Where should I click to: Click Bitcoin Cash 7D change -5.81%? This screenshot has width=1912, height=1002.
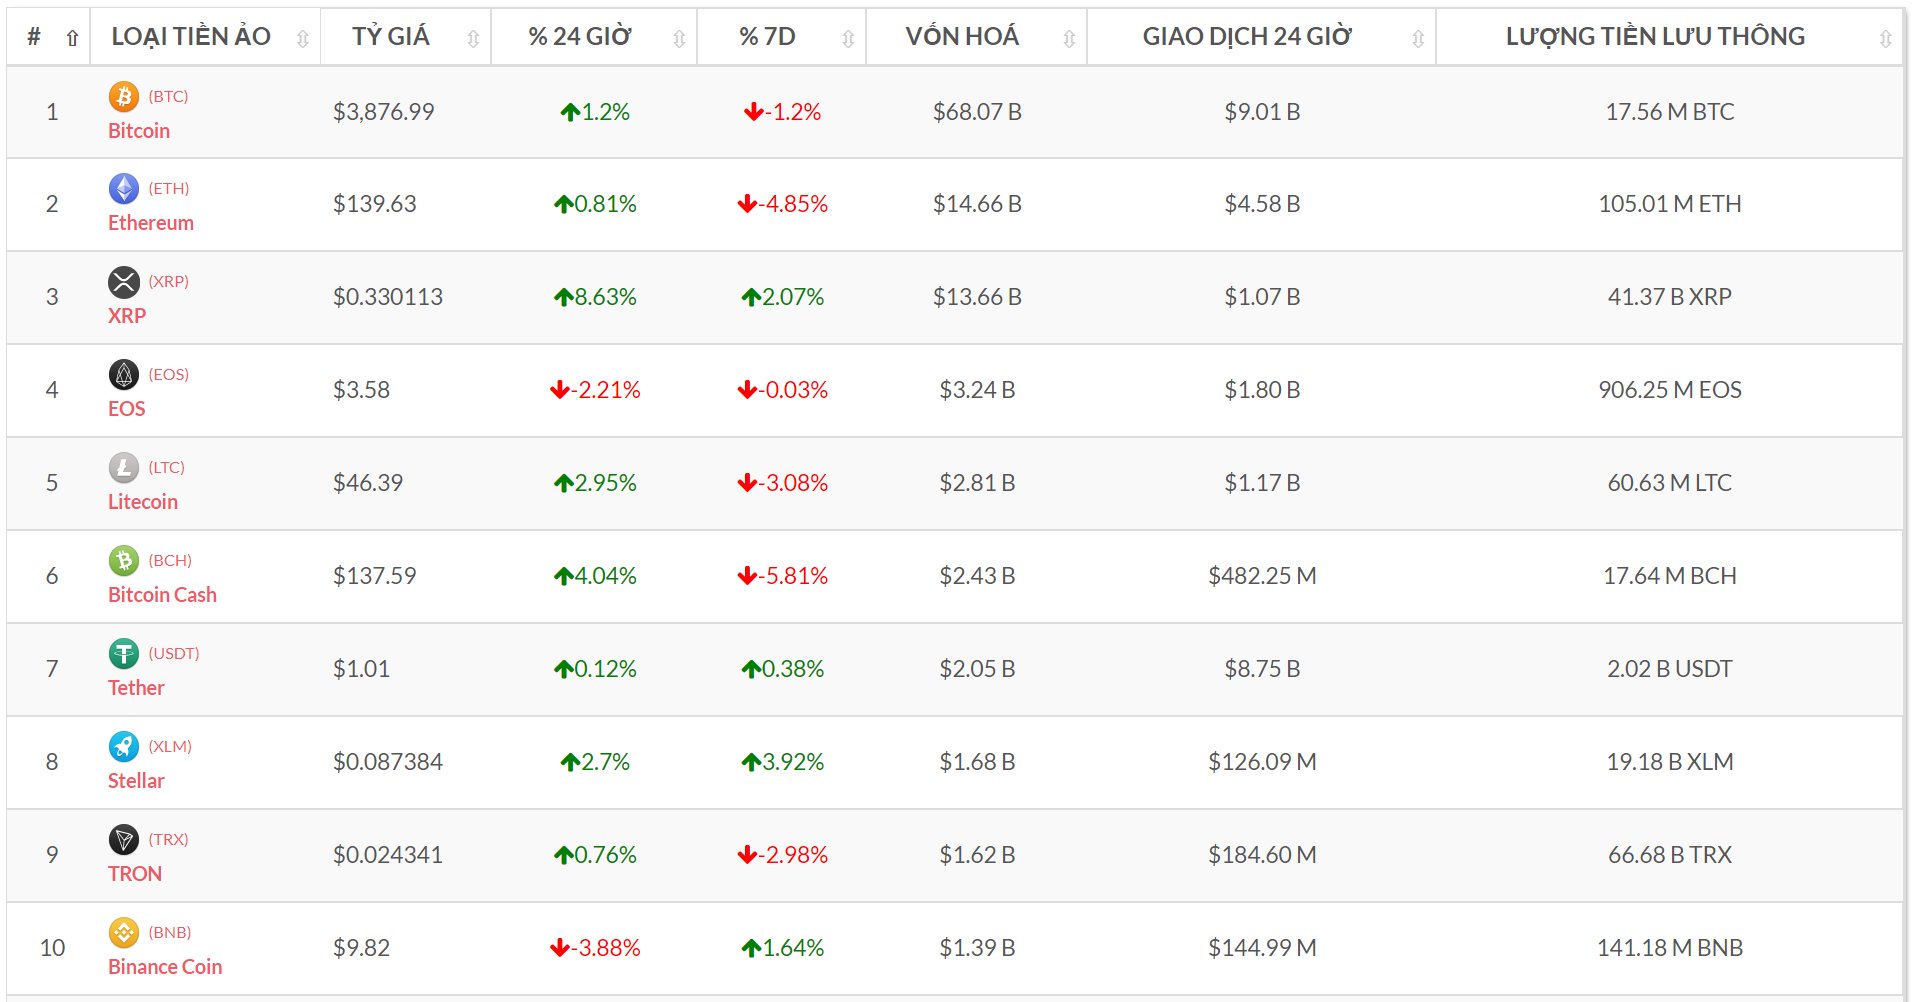coord(783,576)
